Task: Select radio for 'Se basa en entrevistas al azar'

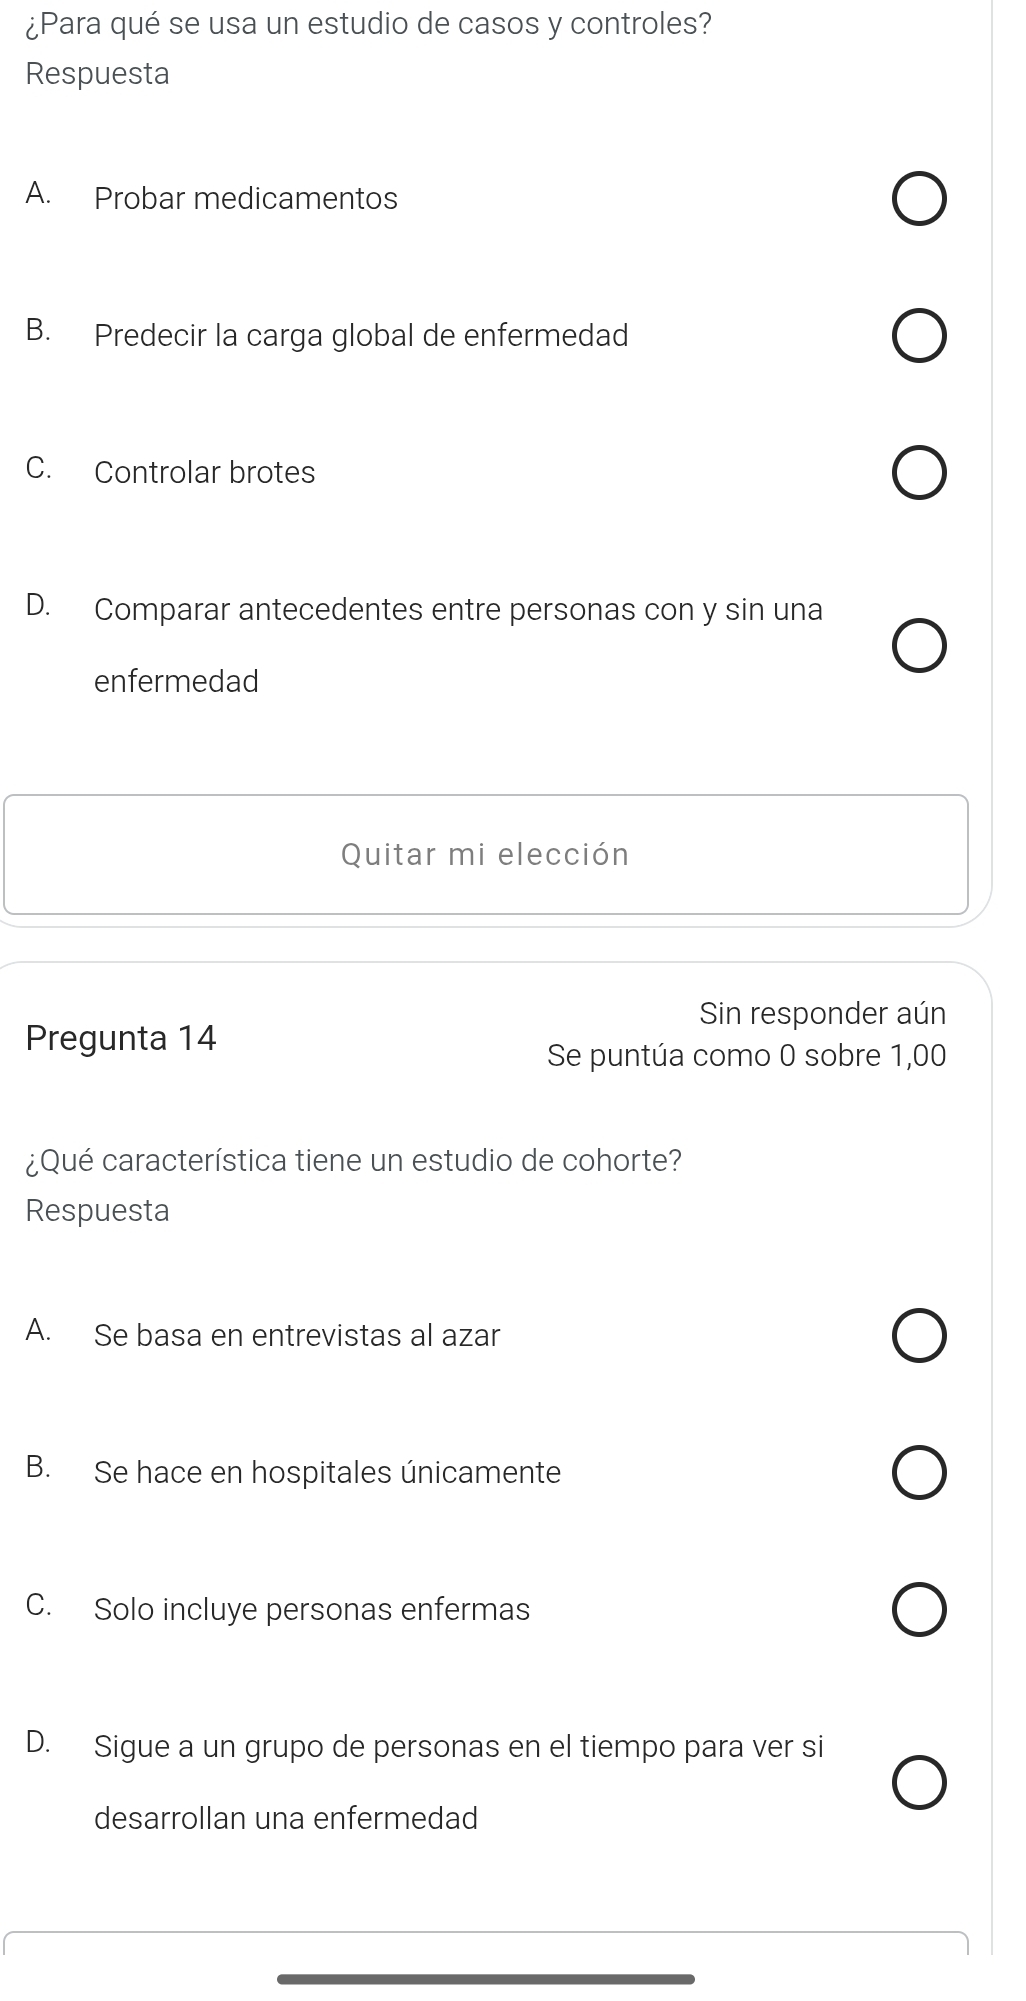Action: (919, 1337)
